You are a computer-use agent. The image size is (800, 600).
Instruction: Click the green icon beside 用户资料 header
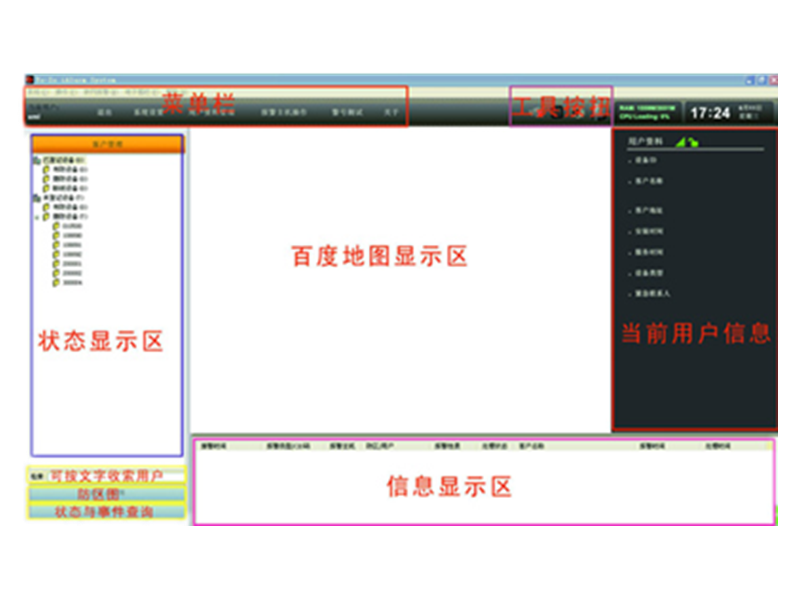point(687,142)
